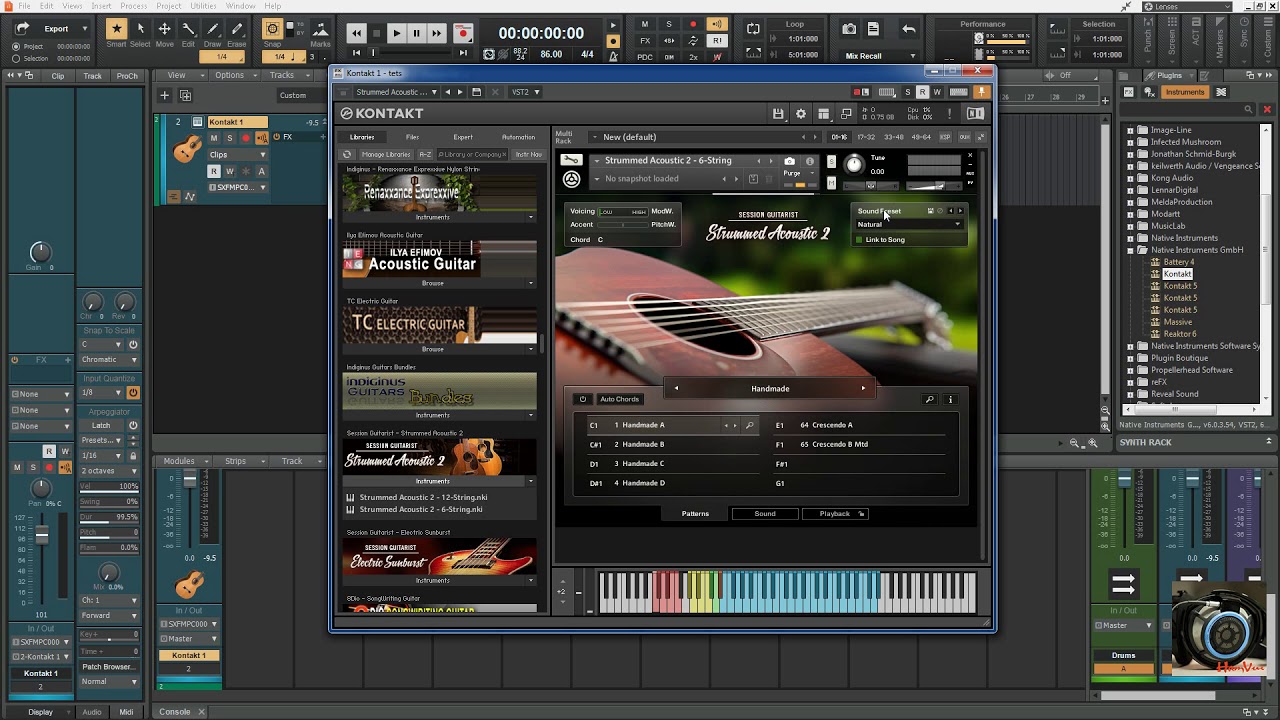Click the pattern info icon
Viewport: 1280px width, 720px height.
tap(950, 399)
